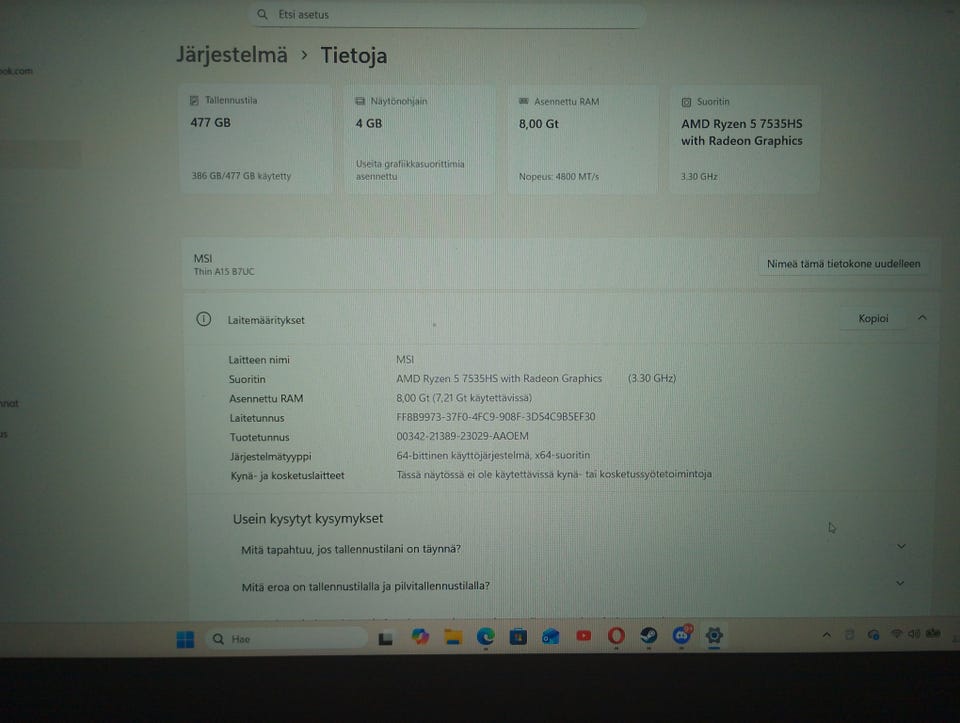Select the Tuotetunnus value 00342-21389-23029-AAOEM
Viewport: 960px width, 723px height.
click(x=462, y=436)
